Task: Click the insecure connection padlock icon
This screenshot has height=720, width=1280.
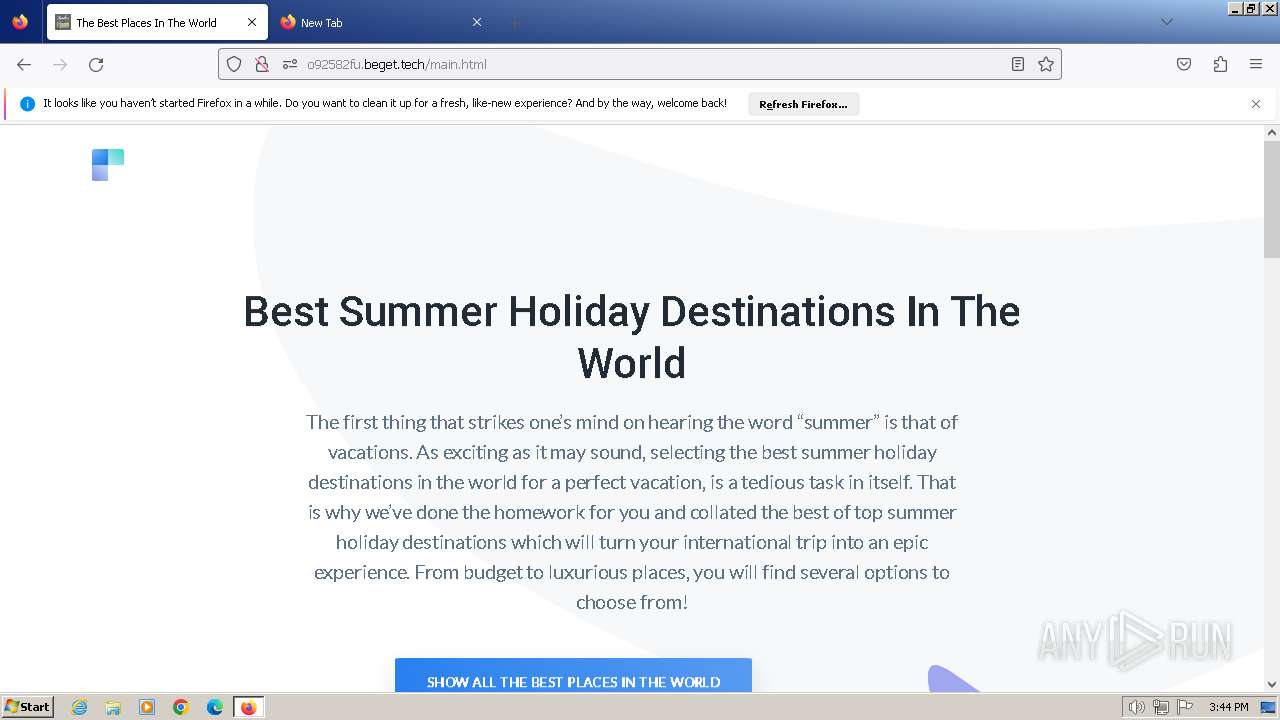Action: point(261,64)
